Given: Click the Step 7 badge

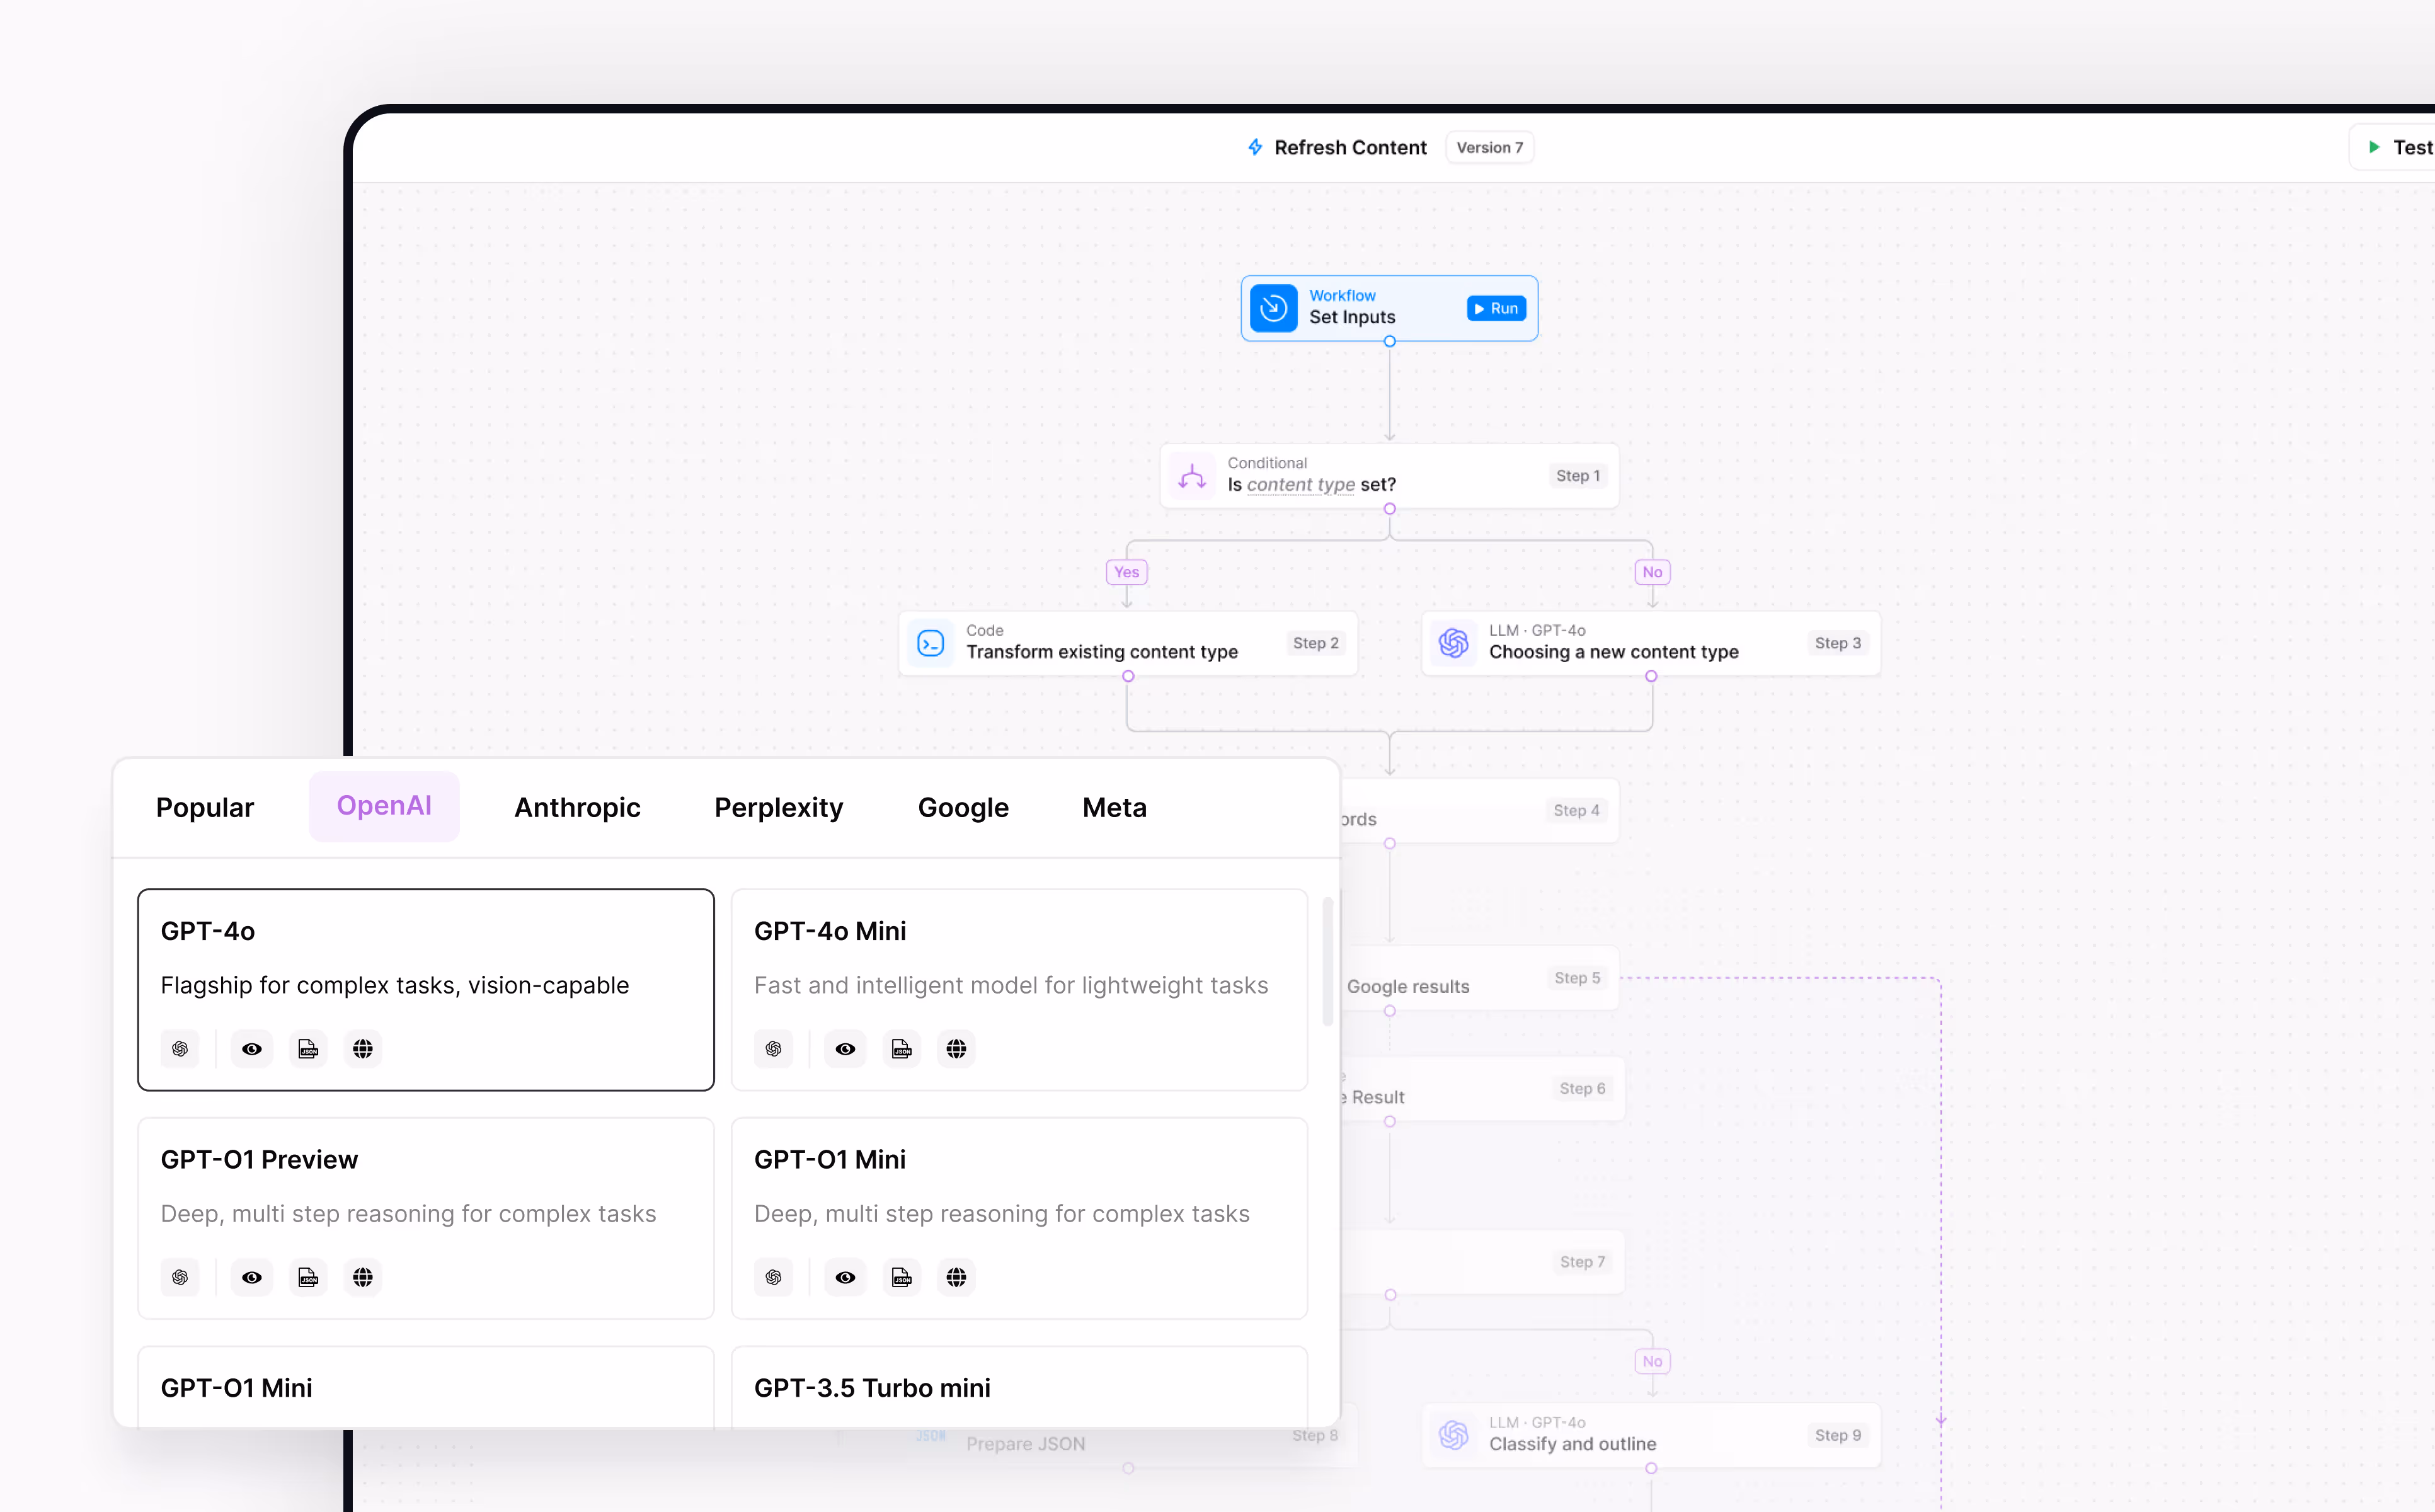Looking at the screenshot, I should [x=1582, y=1262].
